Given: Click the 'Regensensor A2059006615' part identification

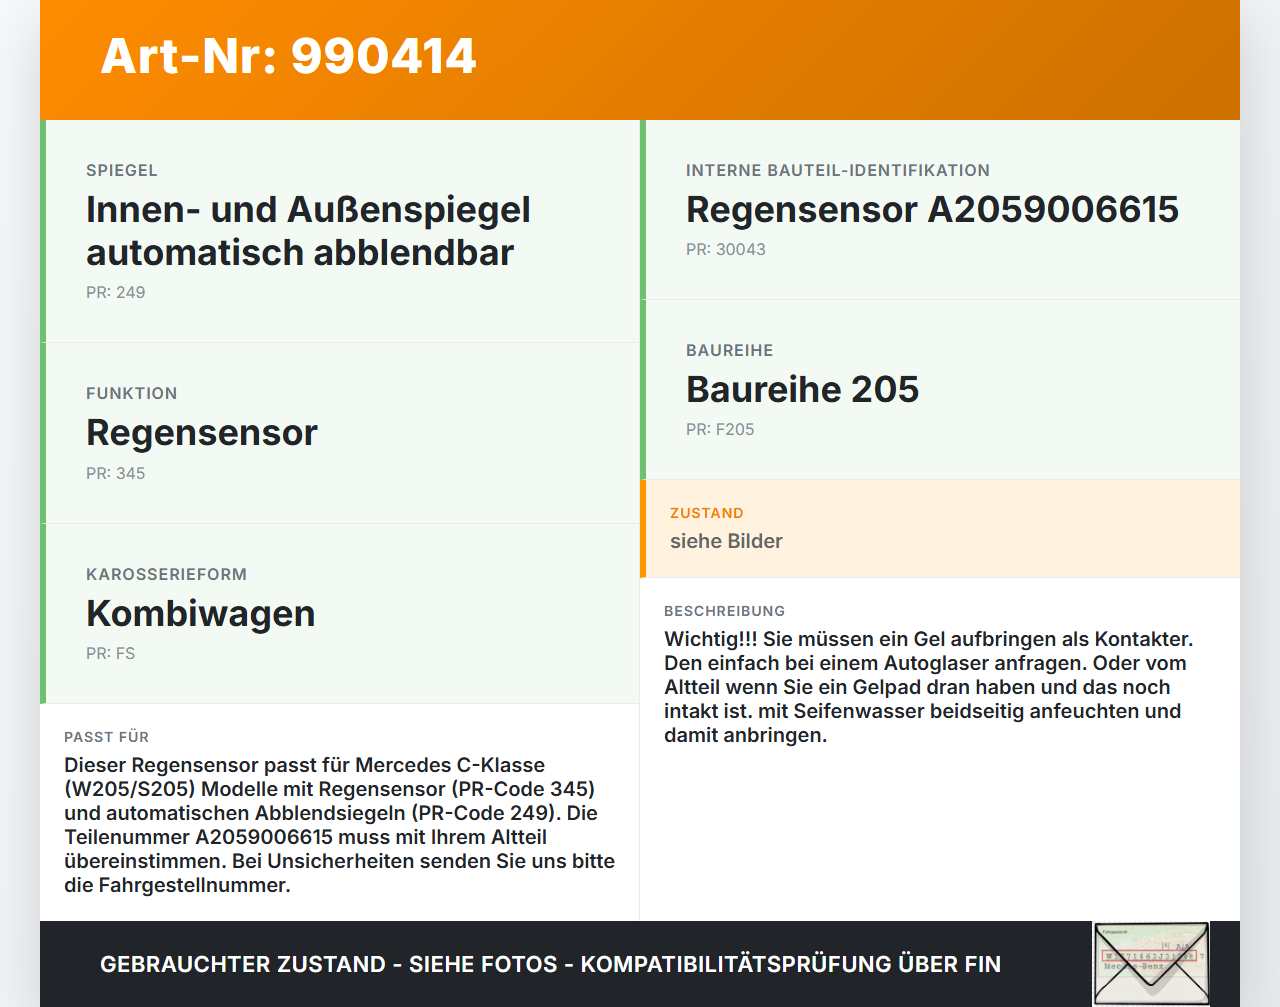Looking at the screenshot, I should point(932,210).
